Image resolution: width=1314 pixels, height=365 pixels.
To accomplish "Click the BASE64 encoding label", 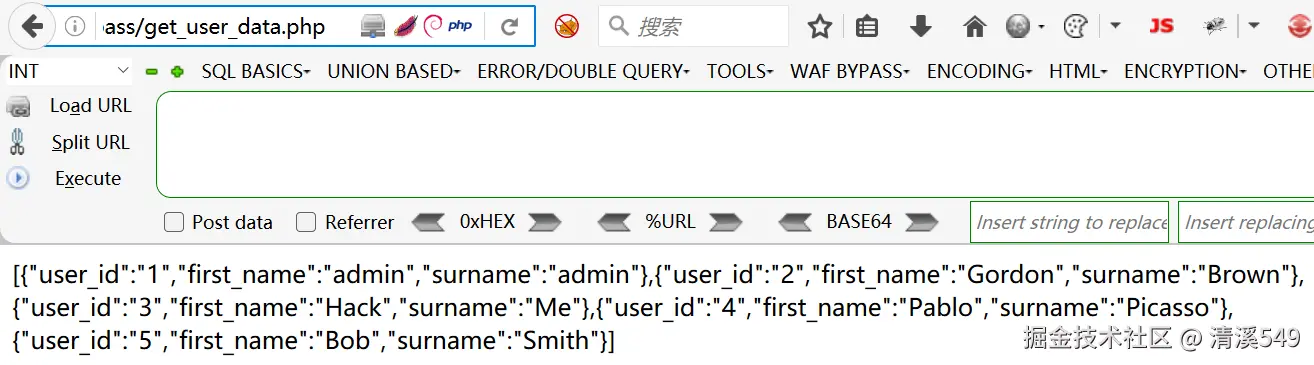I will pyautogui.click(x=859, y=222).
